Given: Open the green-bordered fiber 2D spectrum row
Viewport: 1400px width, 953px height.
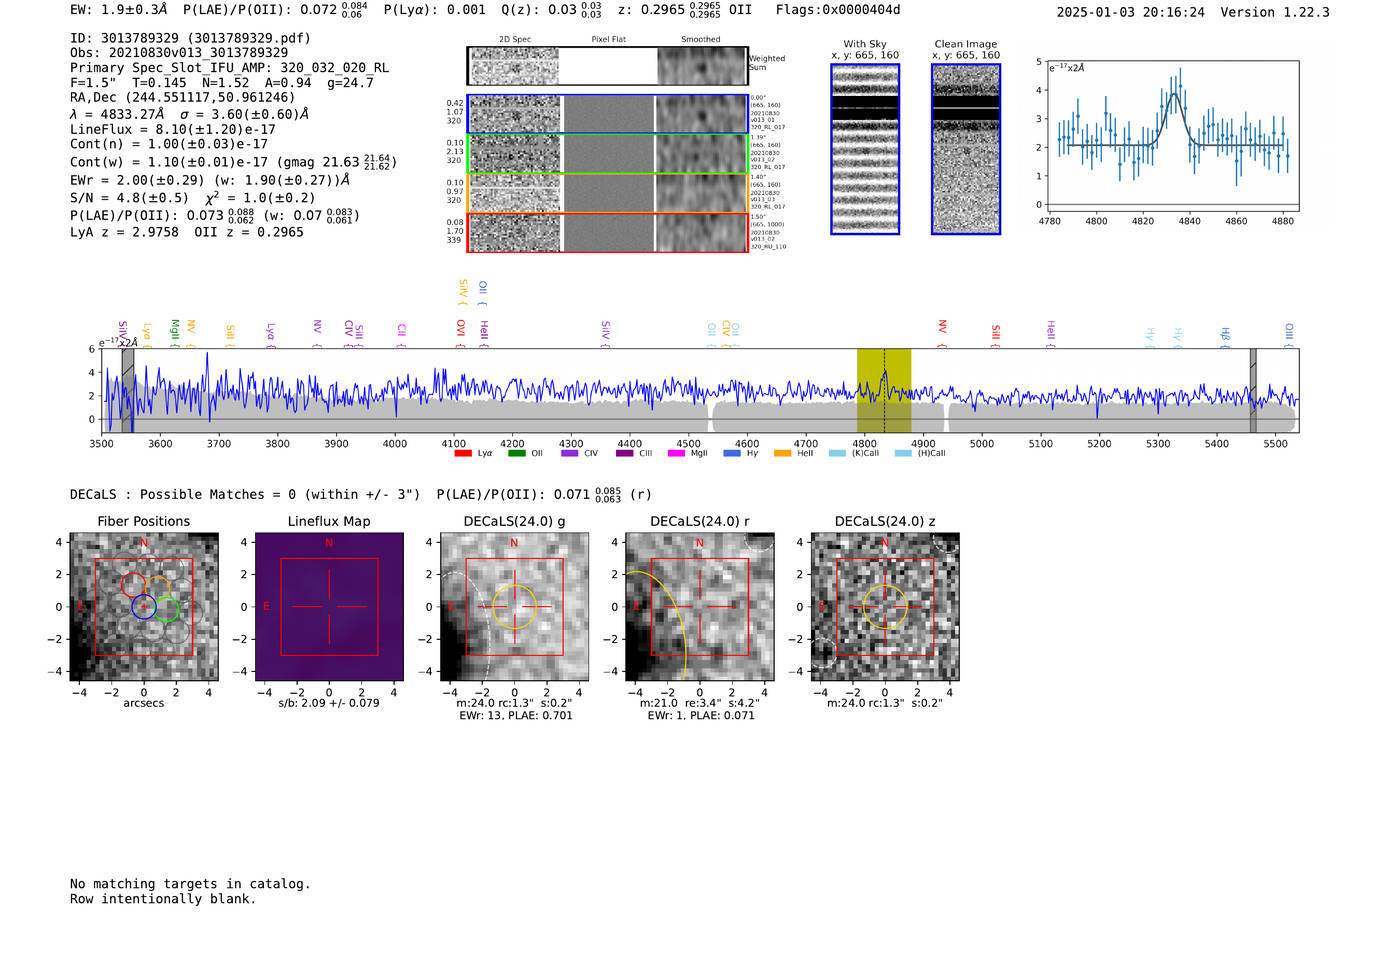Looking at the screenshot, I should click(x=607, y=154).
